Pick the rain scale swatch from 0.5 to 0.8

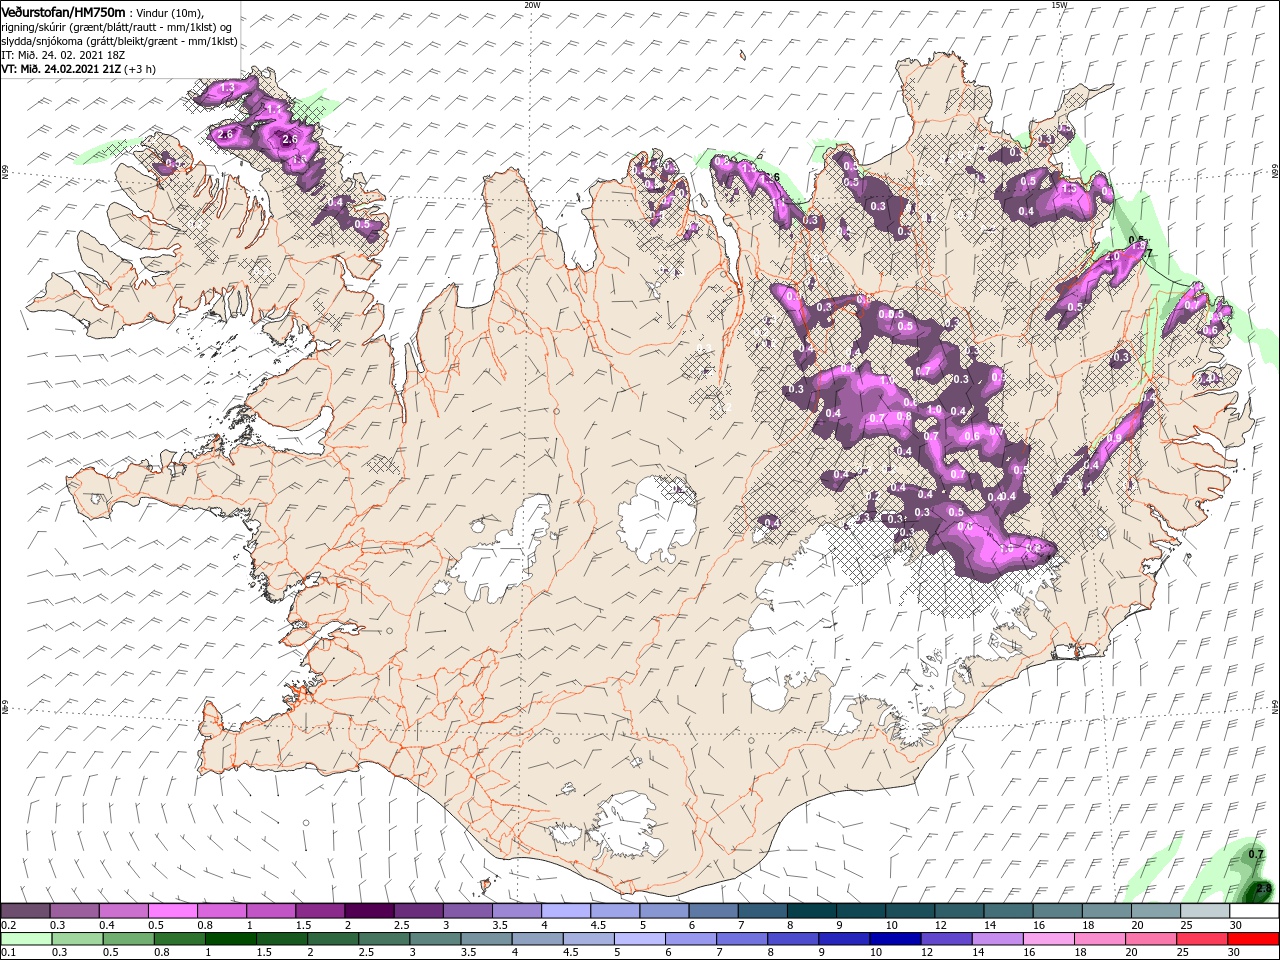point(128,938)
